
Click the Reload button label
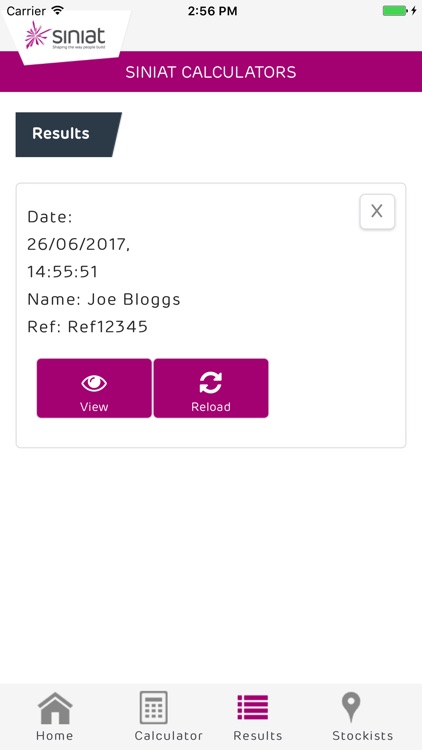pyautogui.click(x=211, y=407)
